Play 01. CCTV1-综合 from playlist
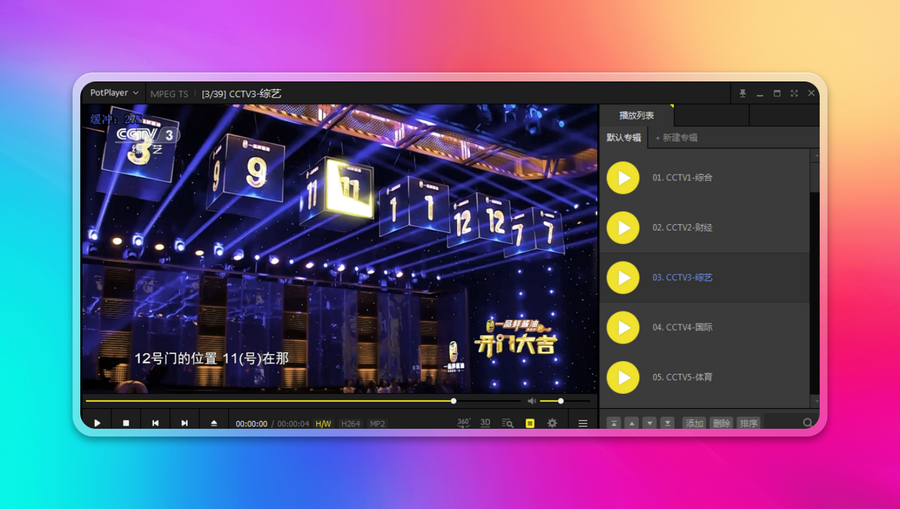 pos(623,178)
